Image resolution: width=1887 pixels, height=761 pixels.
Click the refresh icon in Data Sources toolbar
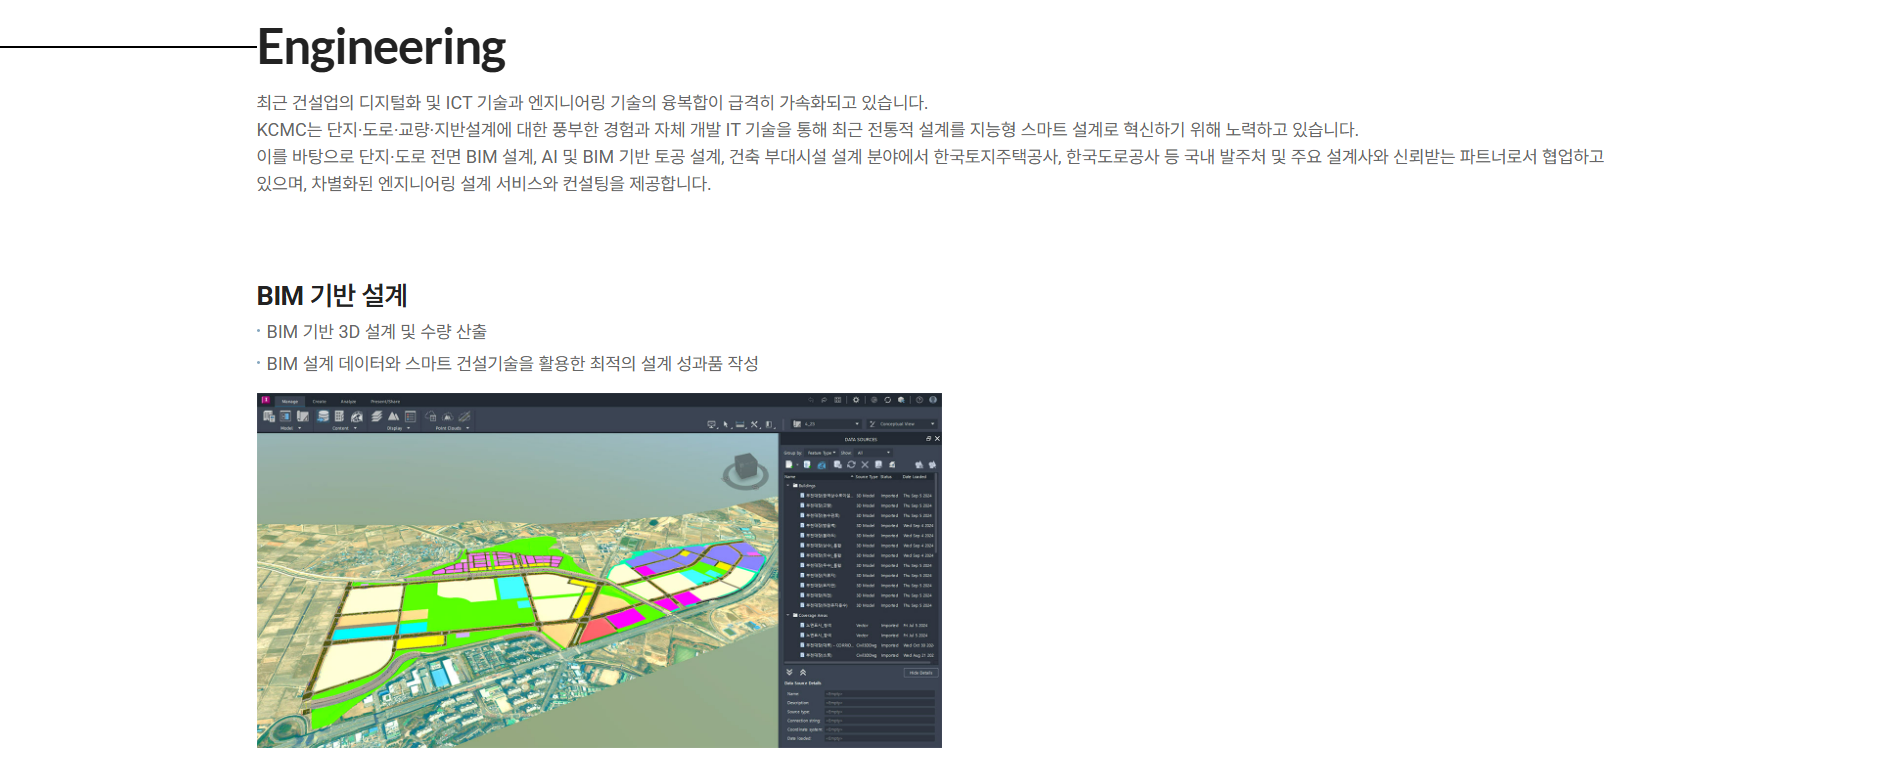click(x=851, y=465)
